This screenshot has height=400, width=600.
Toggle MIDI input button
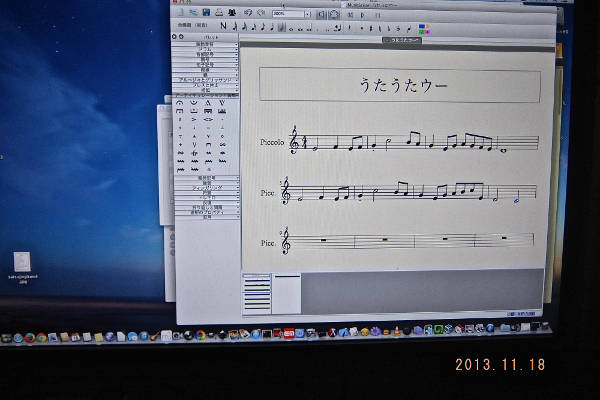click(334, 14)
